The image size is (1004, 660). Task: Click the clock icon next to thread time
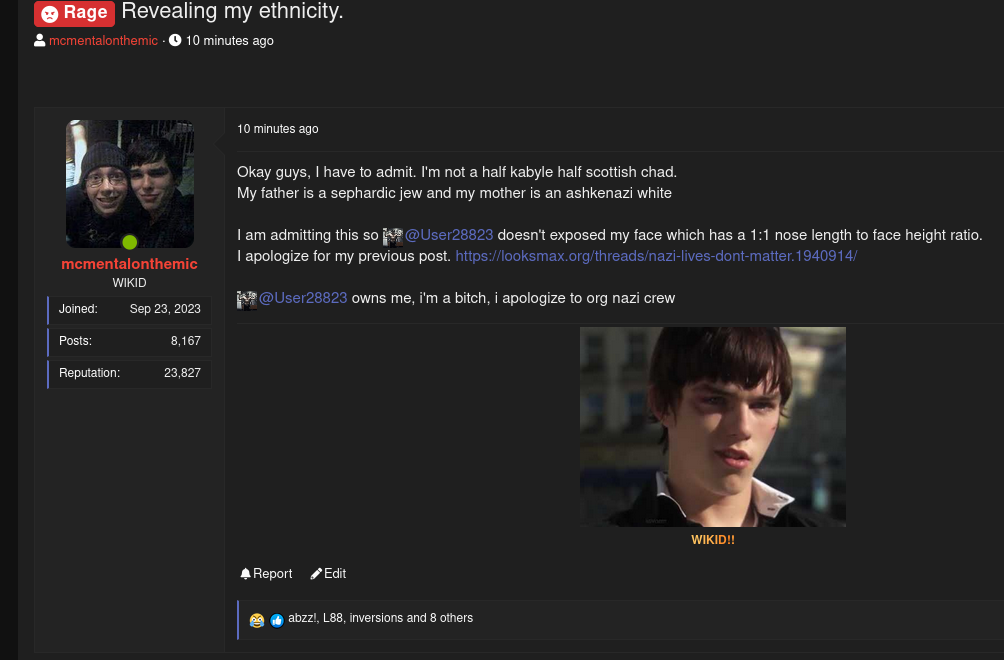pyautogui.click(x=175, y=40)
